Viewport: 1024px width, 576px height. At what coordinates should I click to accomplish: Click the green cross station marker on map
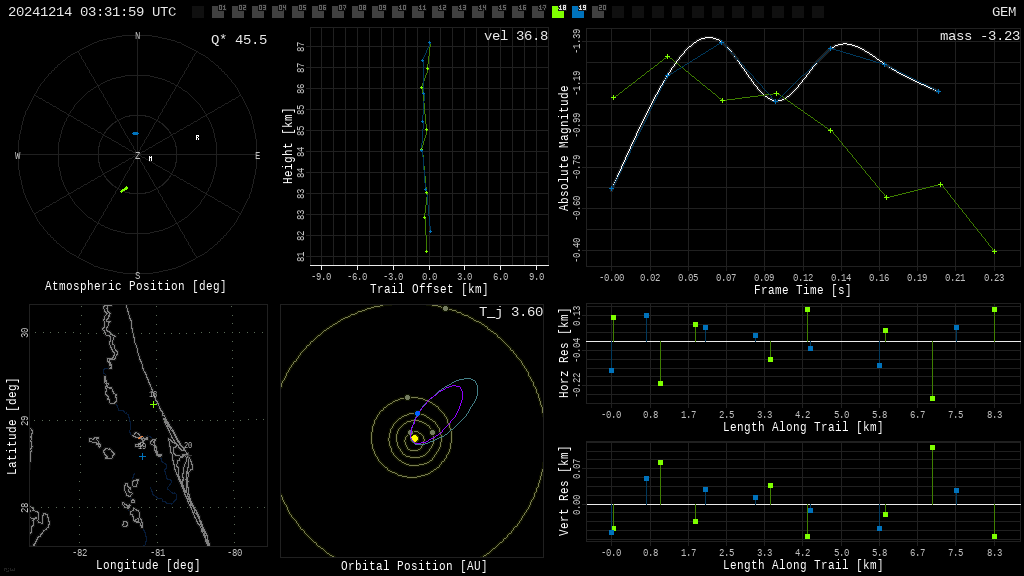point(153,404)
